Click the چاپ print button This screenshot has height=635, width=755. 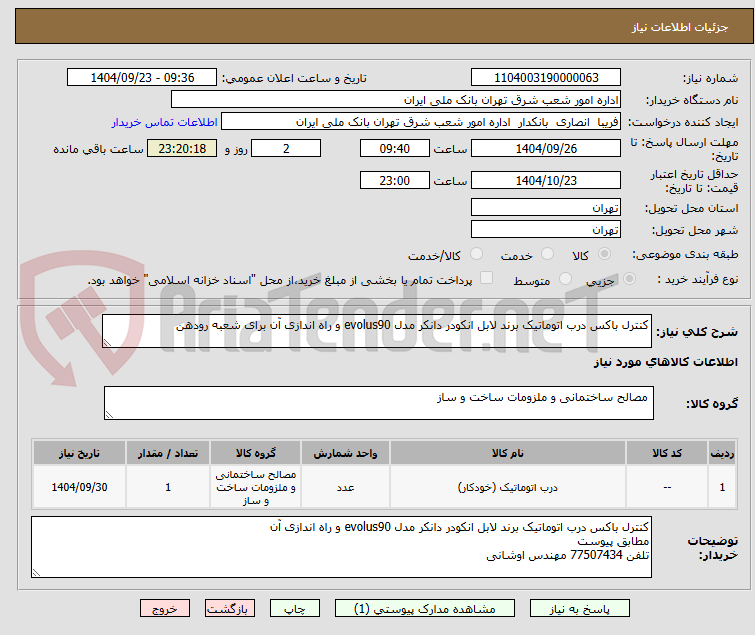pos(295,609)
